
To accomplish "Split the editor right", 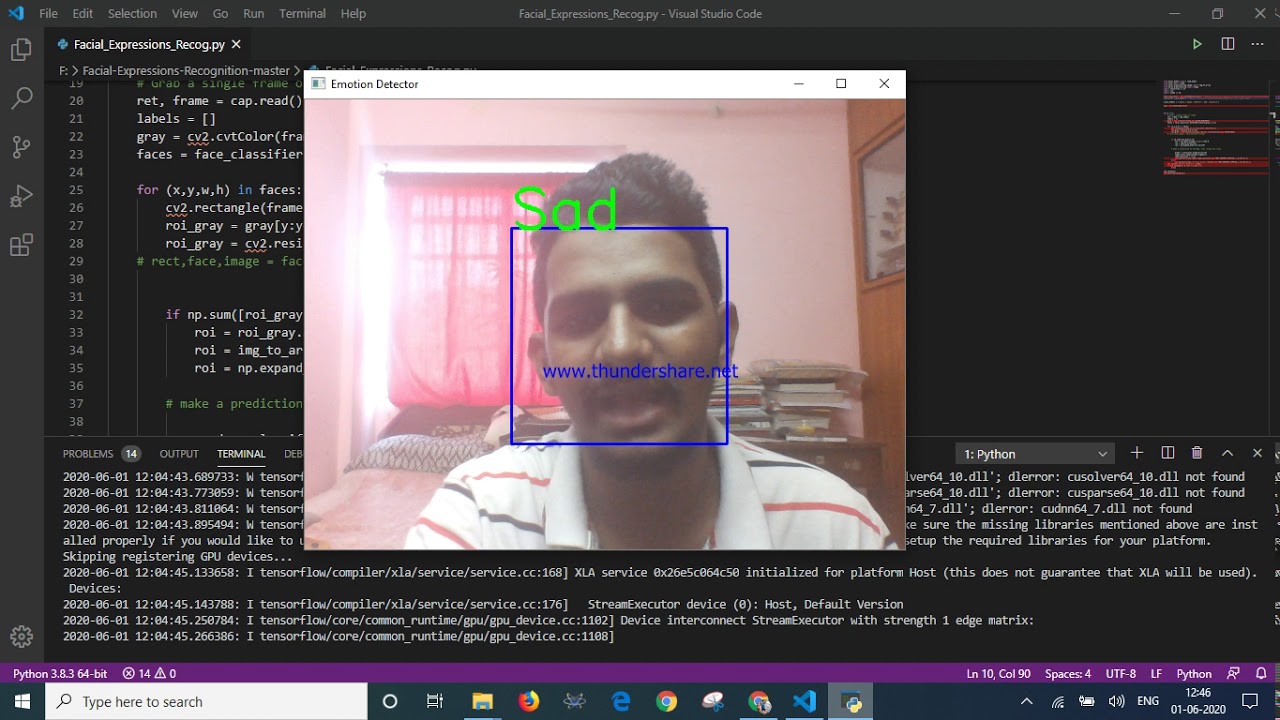I will [1228, 44].
